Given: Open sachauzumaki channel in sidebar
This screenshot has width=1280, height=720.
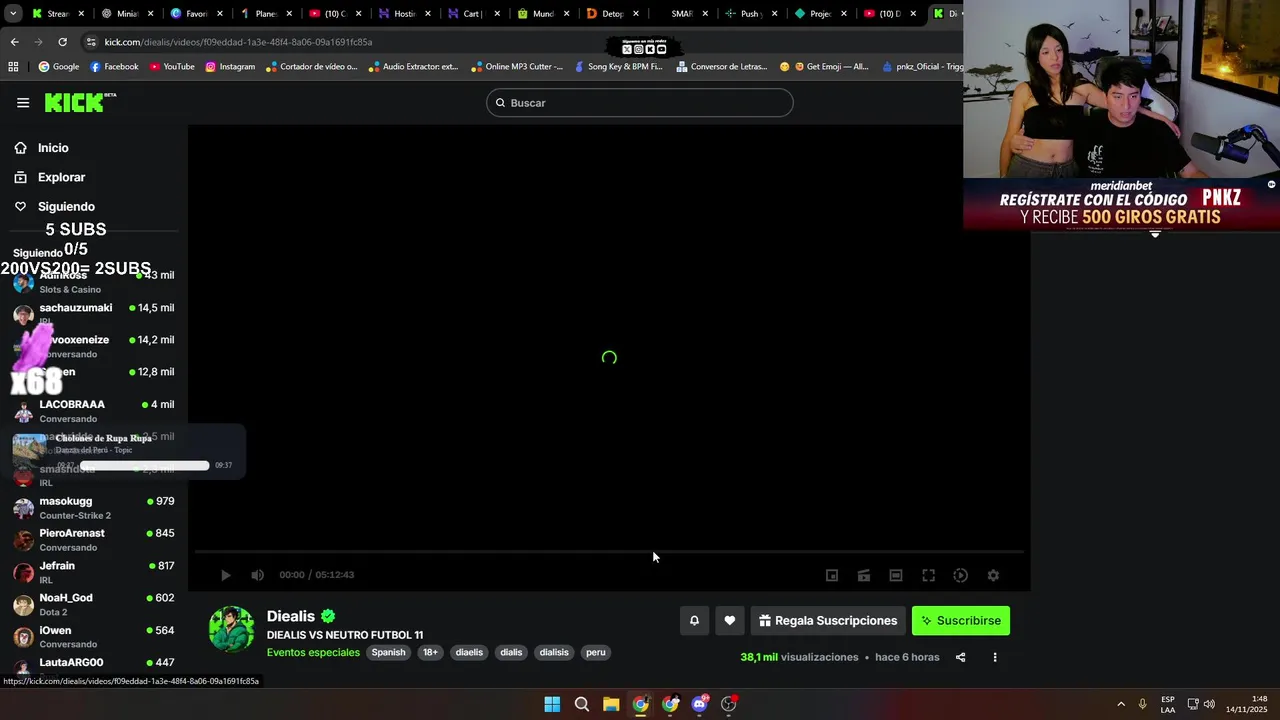Looking at the screenshot, I should (x=94, y=314).
